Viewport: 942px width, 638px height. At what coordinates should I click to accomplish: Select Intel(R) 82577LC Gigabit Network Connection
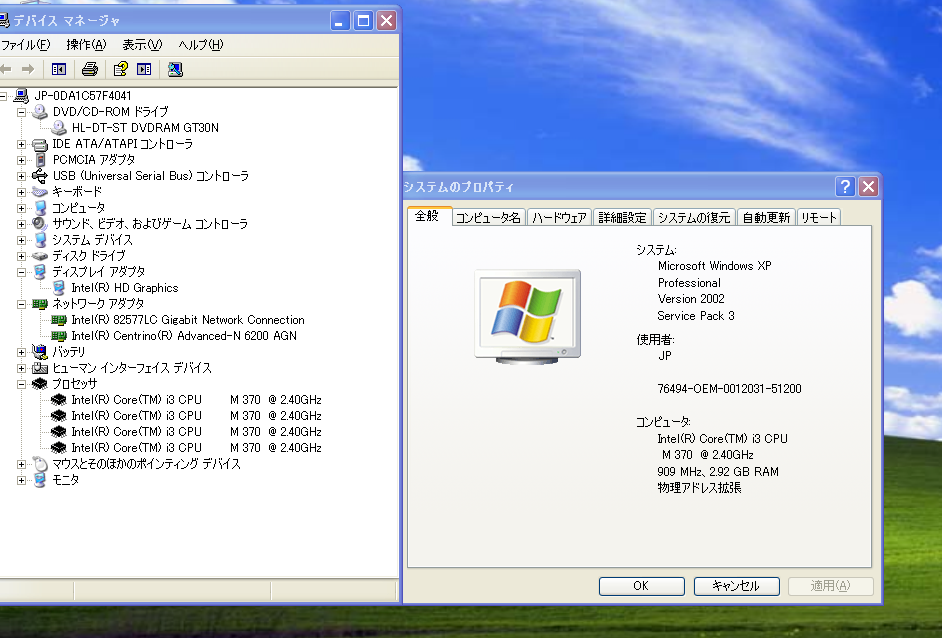point(187,320)
